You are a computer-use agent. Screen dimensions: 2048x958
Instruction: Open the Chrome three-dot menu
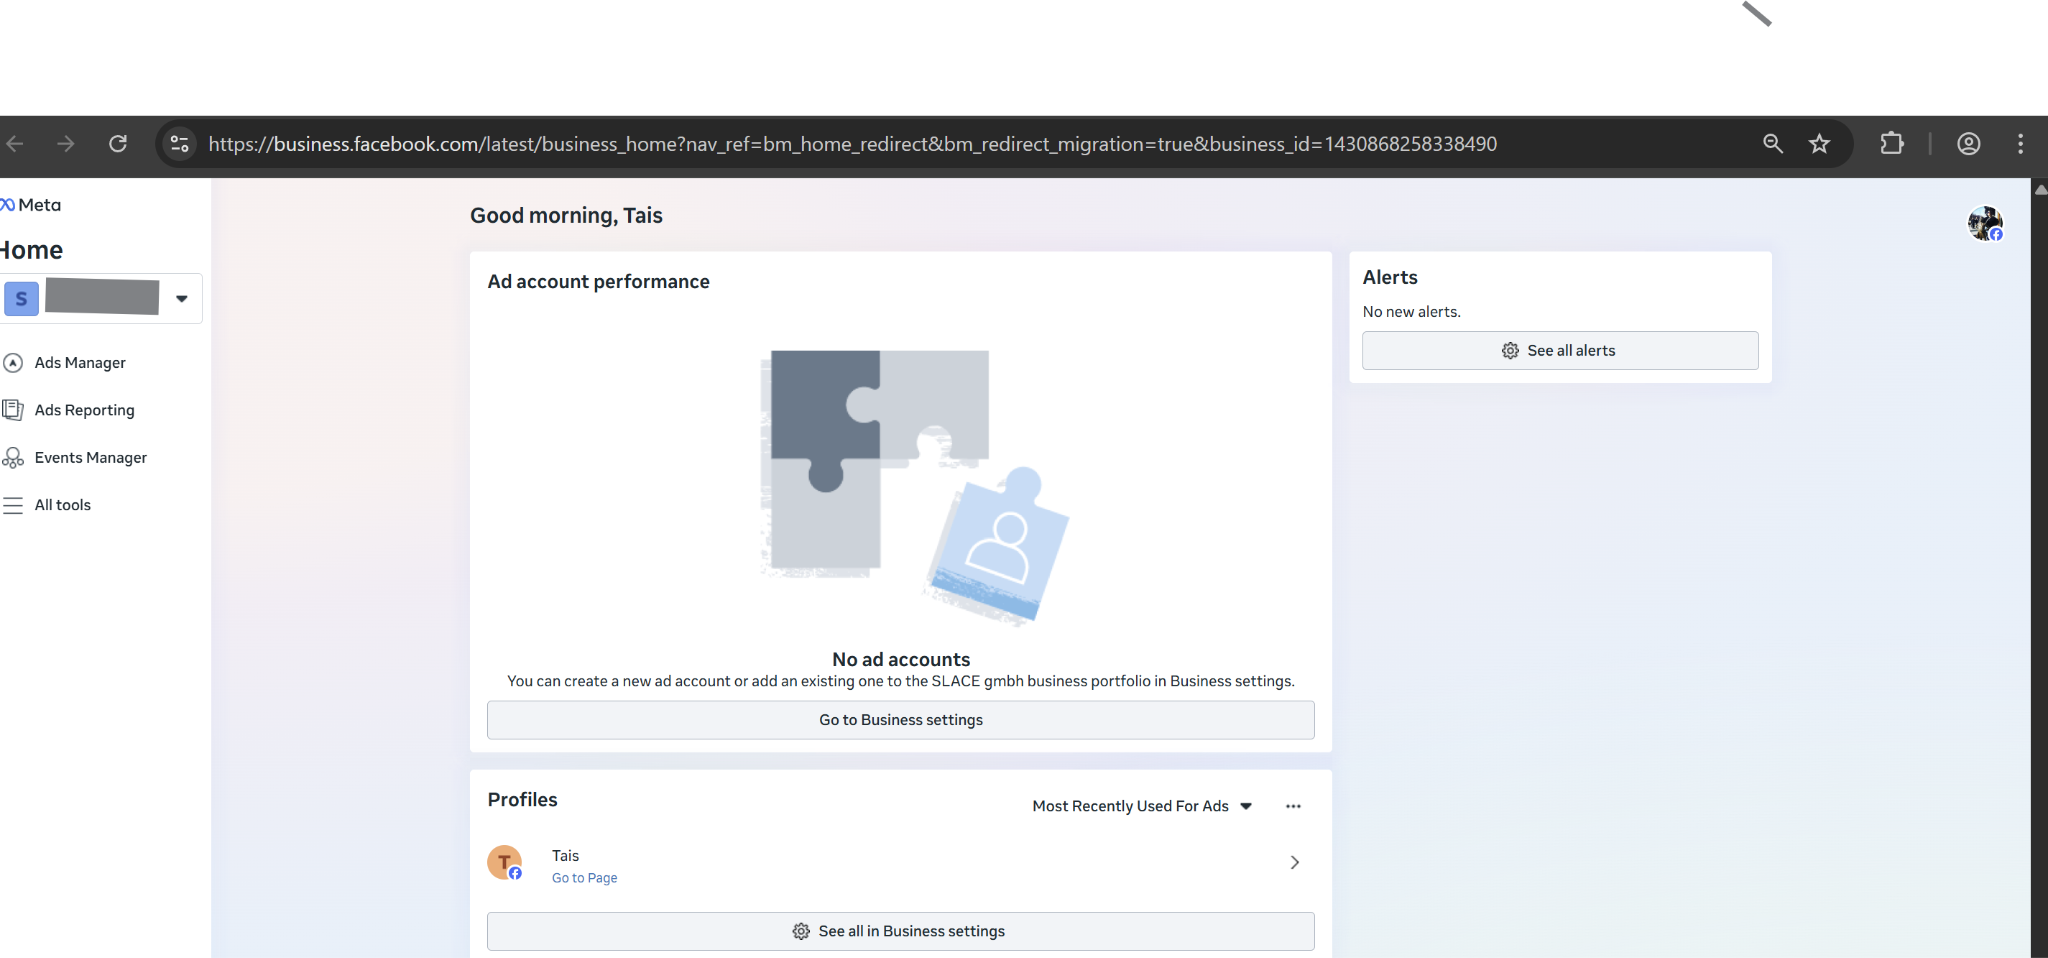coord(2020,144)
